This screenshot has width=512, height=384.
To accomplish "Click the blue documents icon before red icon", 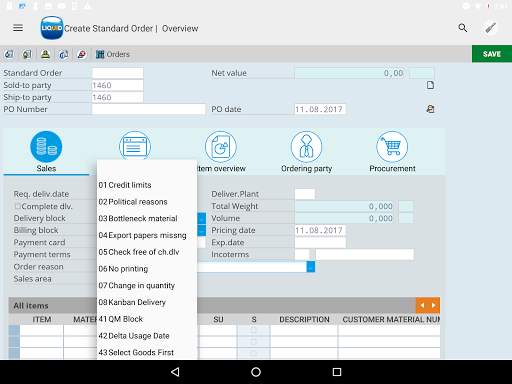I will [63, 54].
